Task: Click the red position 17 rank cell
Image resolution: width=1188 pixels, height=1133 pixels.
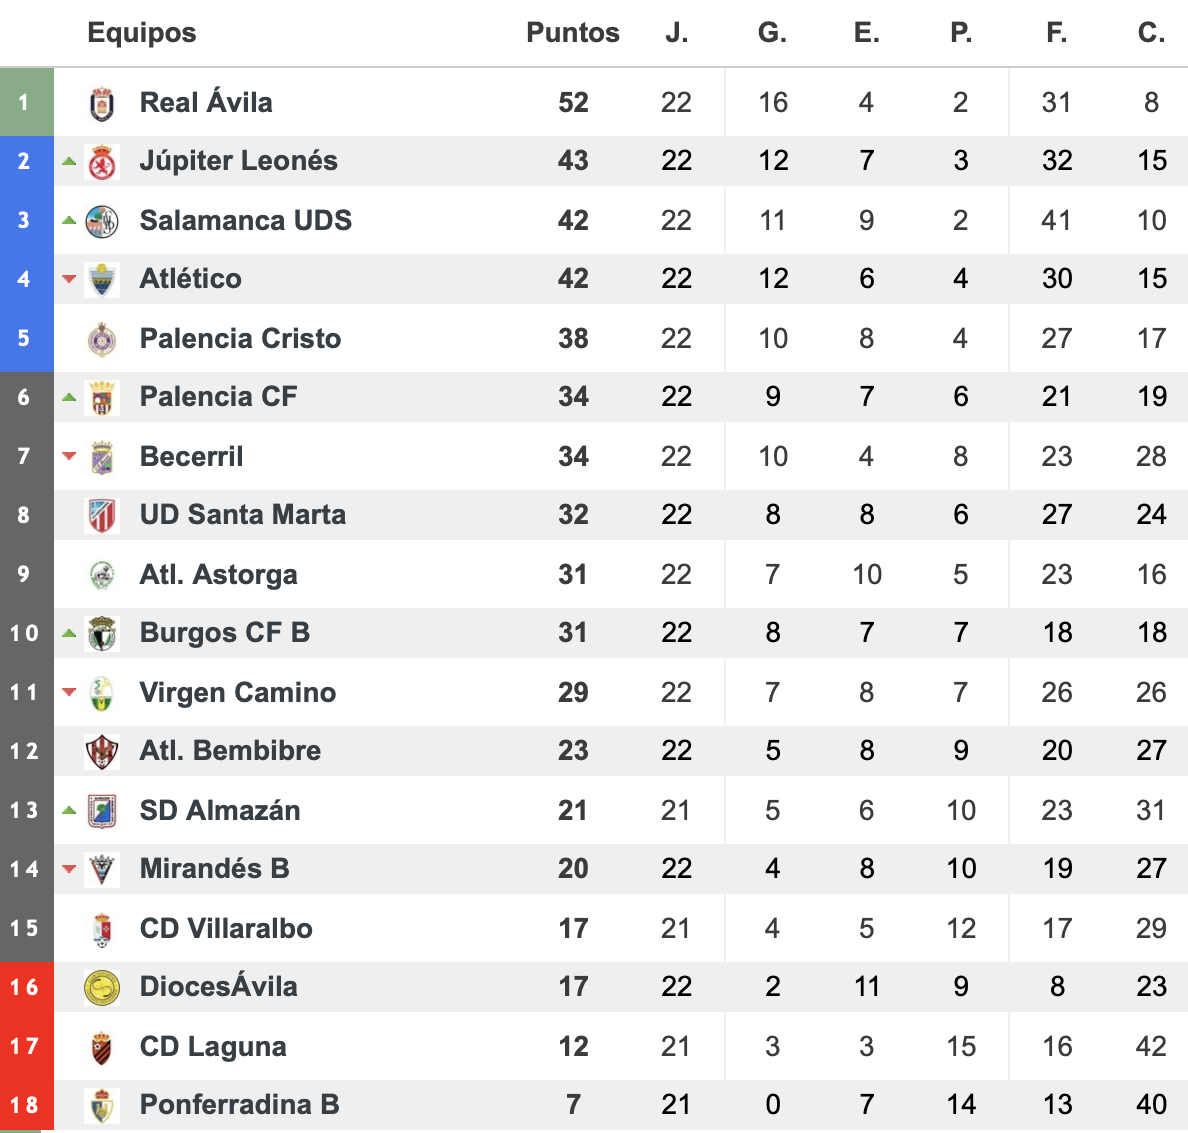Action: click(27, 1047)
